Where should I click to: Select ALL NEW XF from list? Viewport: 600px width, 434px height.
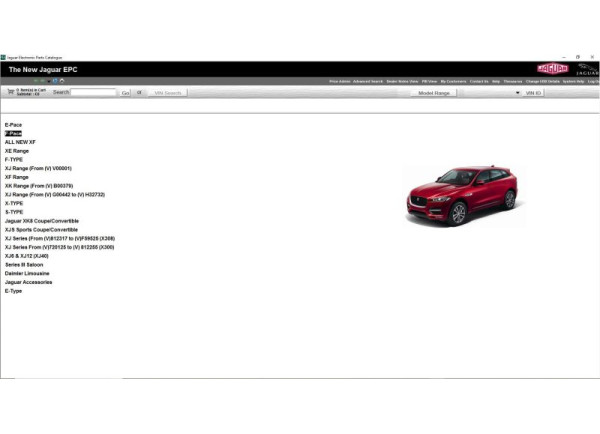[x=20, y=142]
